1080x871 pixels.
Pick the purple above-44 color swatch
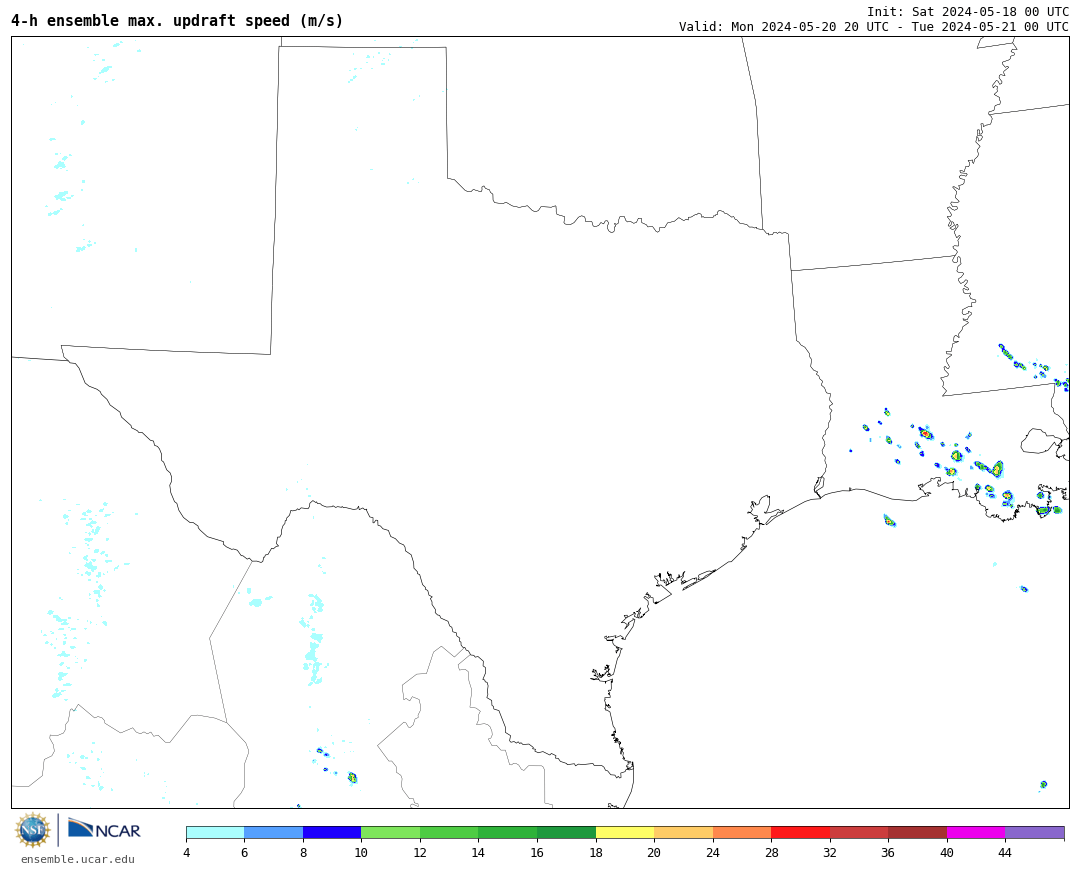click(1035, 833)
